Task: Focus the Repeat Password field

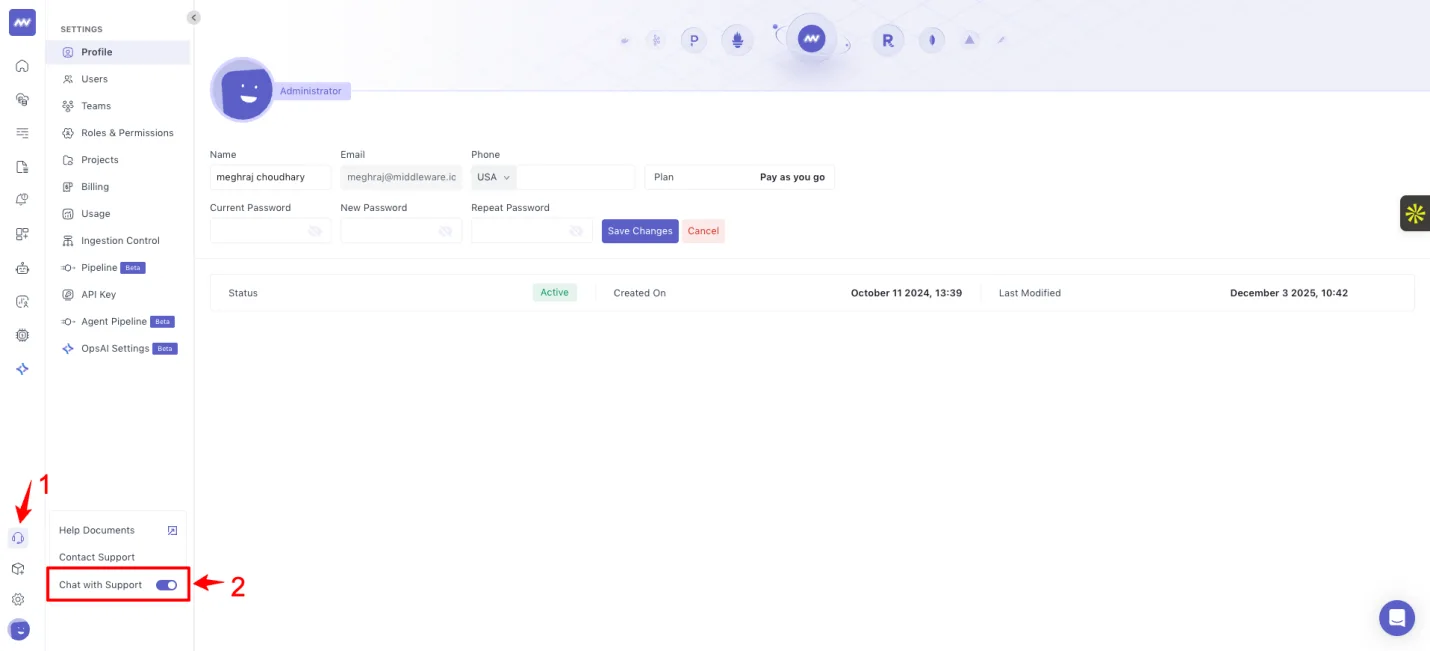Action: [532, 231]
